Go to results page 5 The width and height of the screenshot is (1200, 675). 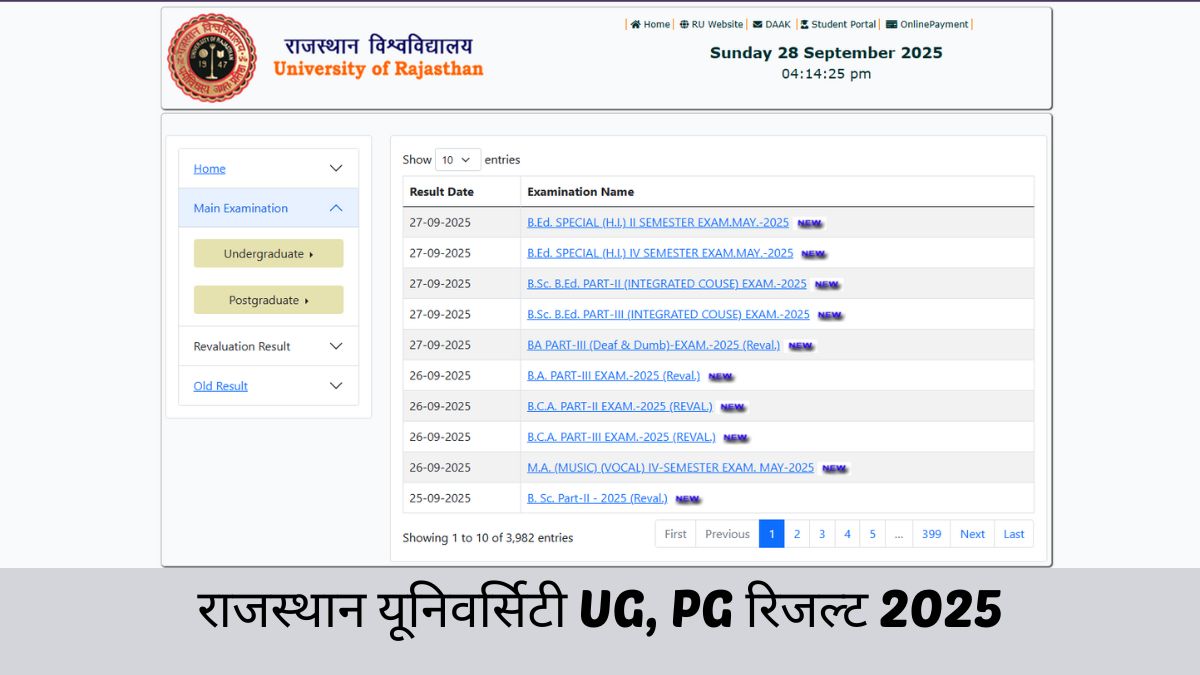pos(872,534)
